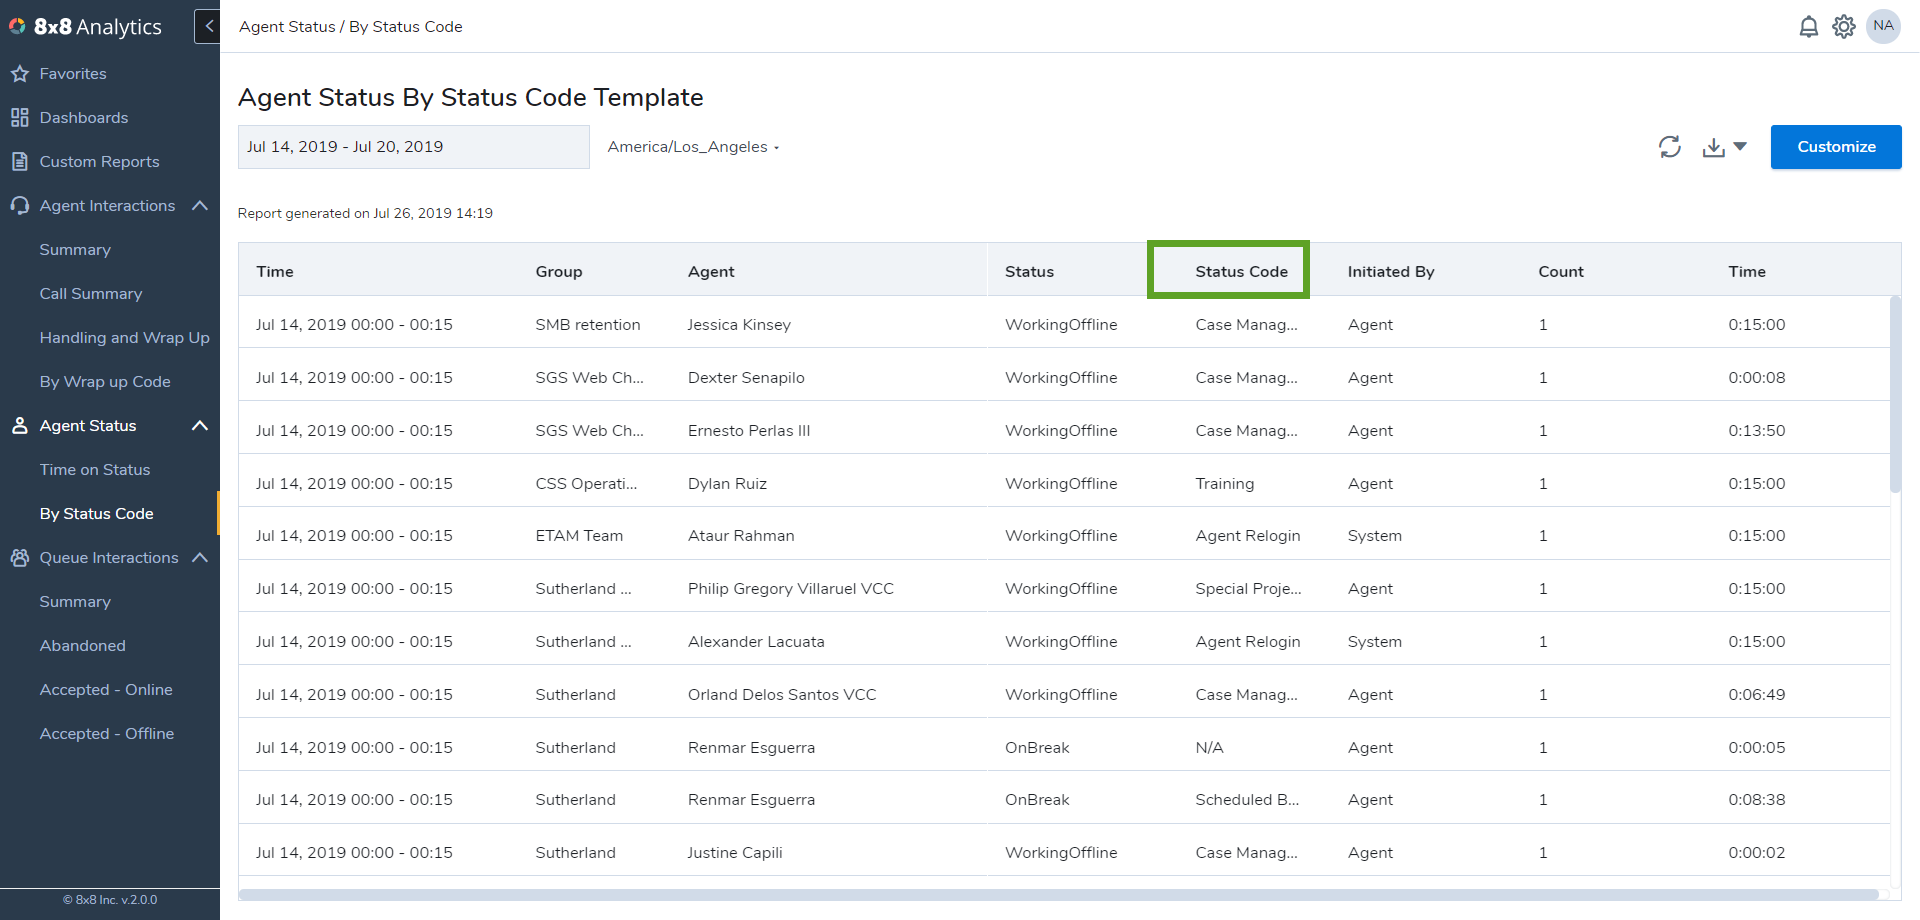Open the notifications bell
Viewport: 1920px width, 920px height.
(x=1808, y=26)
